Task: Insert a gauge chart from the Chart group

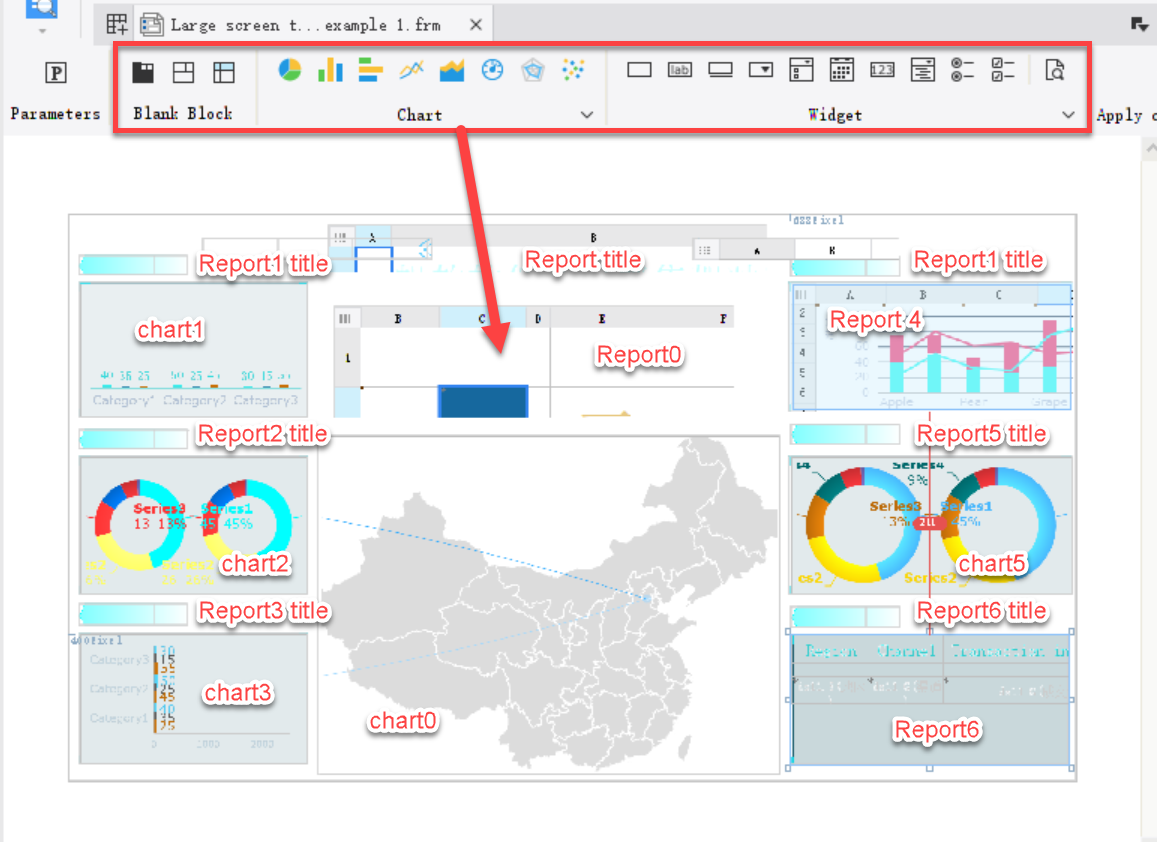Action: pos(492,70)
